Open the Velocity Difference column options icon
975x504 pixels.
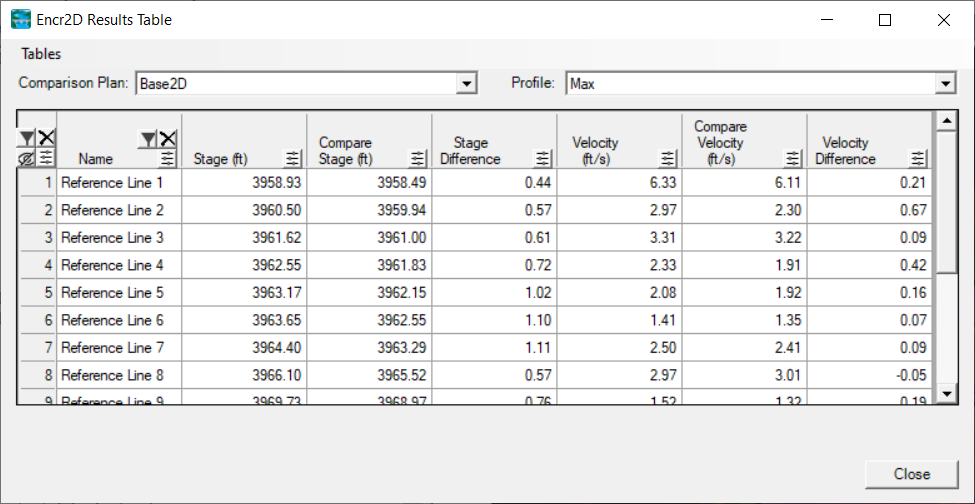[x=917, y=158]
